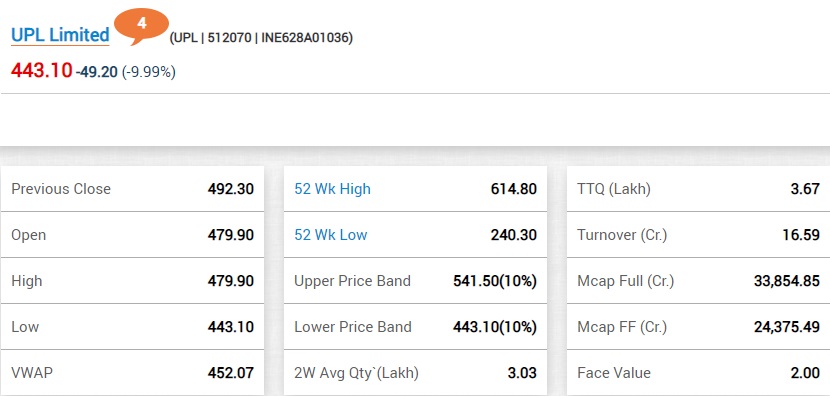Image resolution: width=830 pixels, height=396 pixels.
Task: Select the Low row label
Action: [x=25, y=327]
